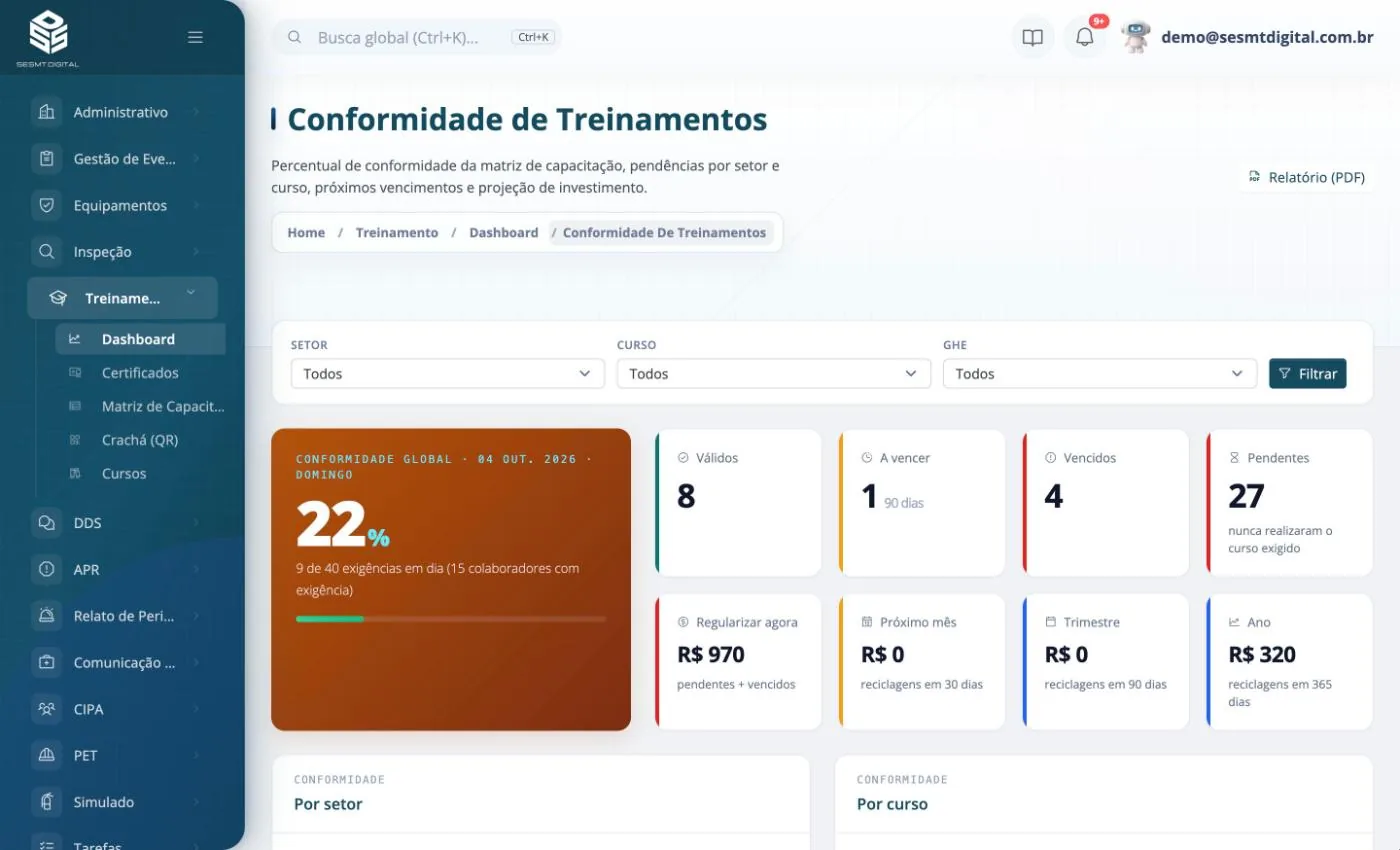Screen dimensions: 1400x850
Task: Click the Relato de Perigo siren icon
Action: coord(46,616)
